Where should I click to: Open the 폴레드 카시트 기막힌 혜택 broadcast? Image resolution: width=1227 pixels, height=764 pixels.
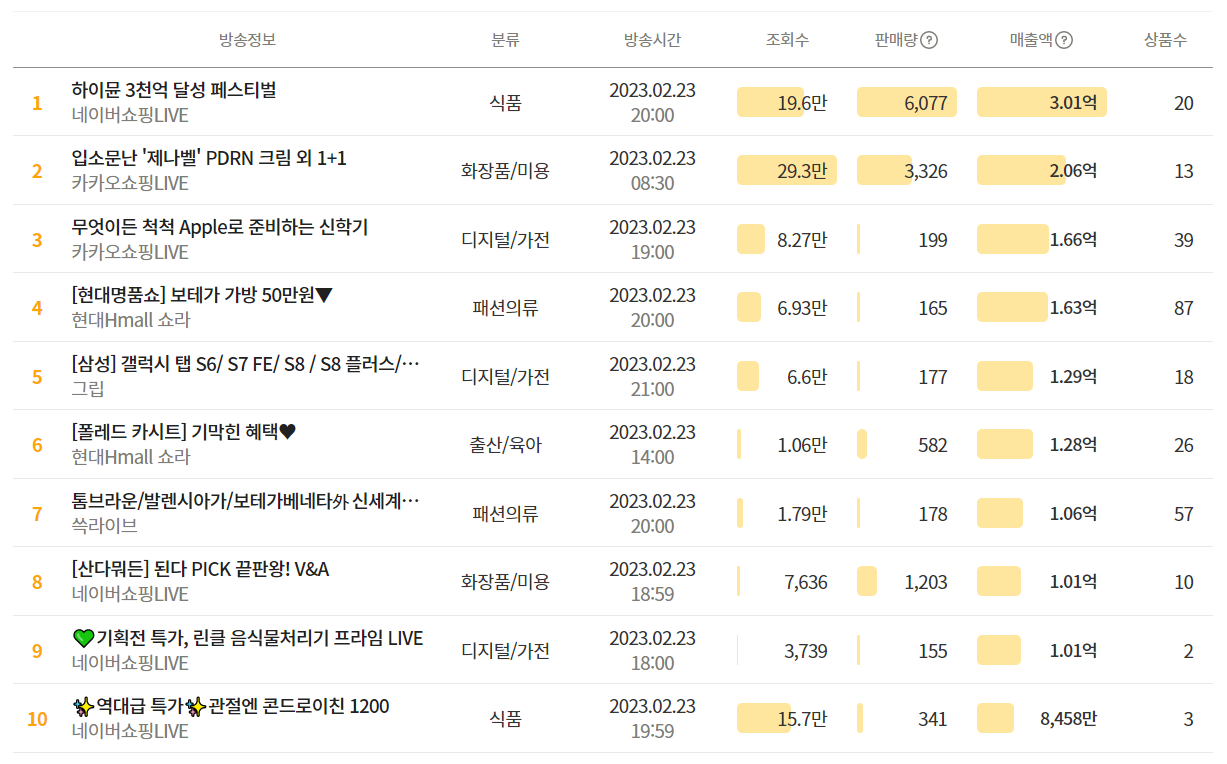185,432
